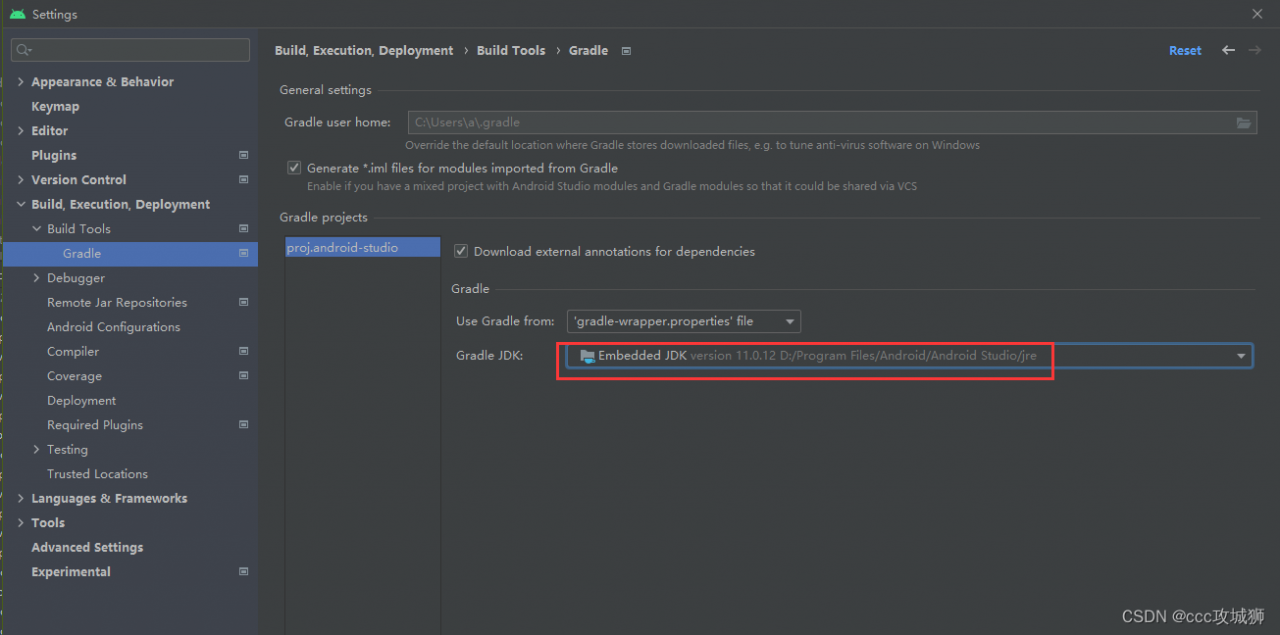This screenshot has width=1280, height=635.
Task: Click the folder browse icon in Gradle user home
Action: 1243,123
